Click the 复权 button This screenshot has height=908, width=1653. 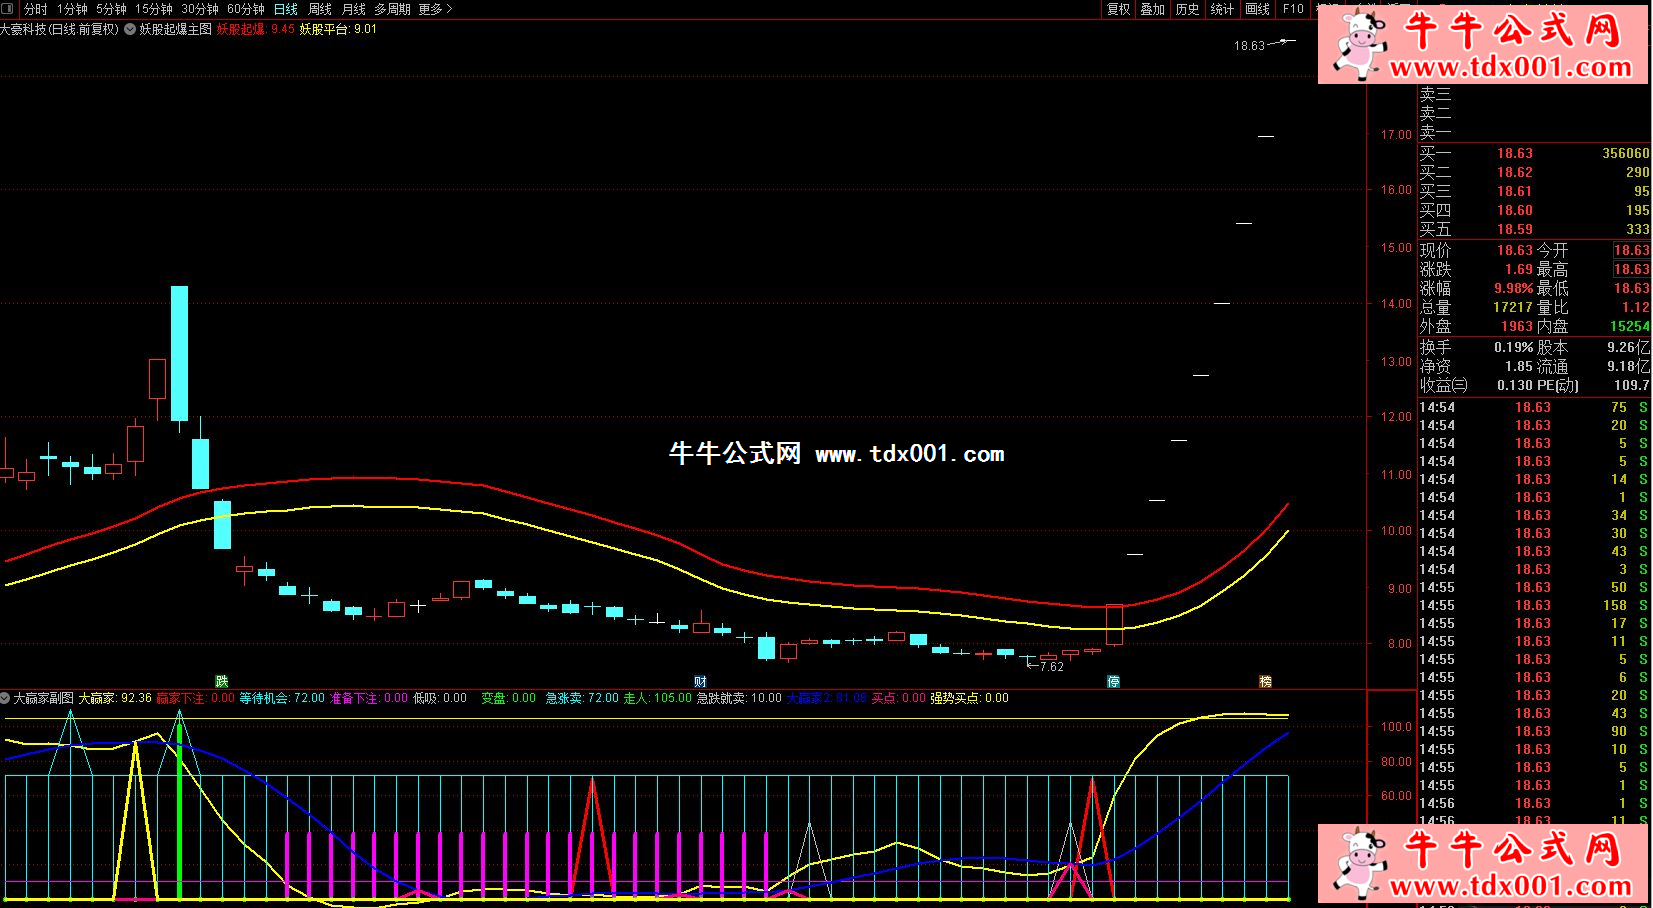(1118, 9)
